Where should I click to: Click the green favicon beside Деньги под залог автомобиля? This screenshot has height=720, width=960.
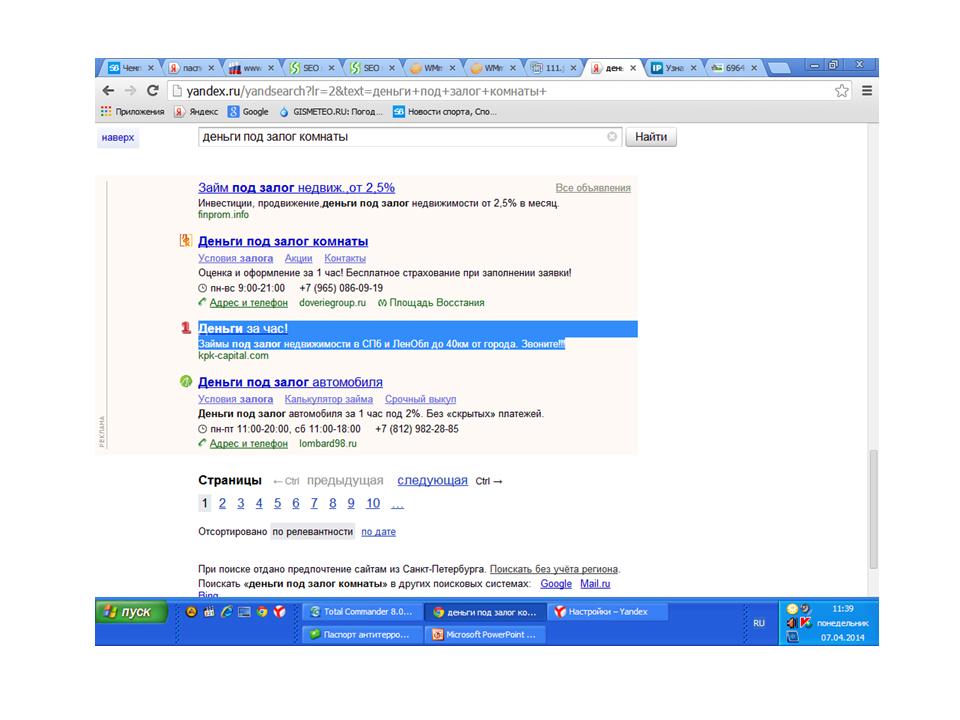(x=186, y=381)
